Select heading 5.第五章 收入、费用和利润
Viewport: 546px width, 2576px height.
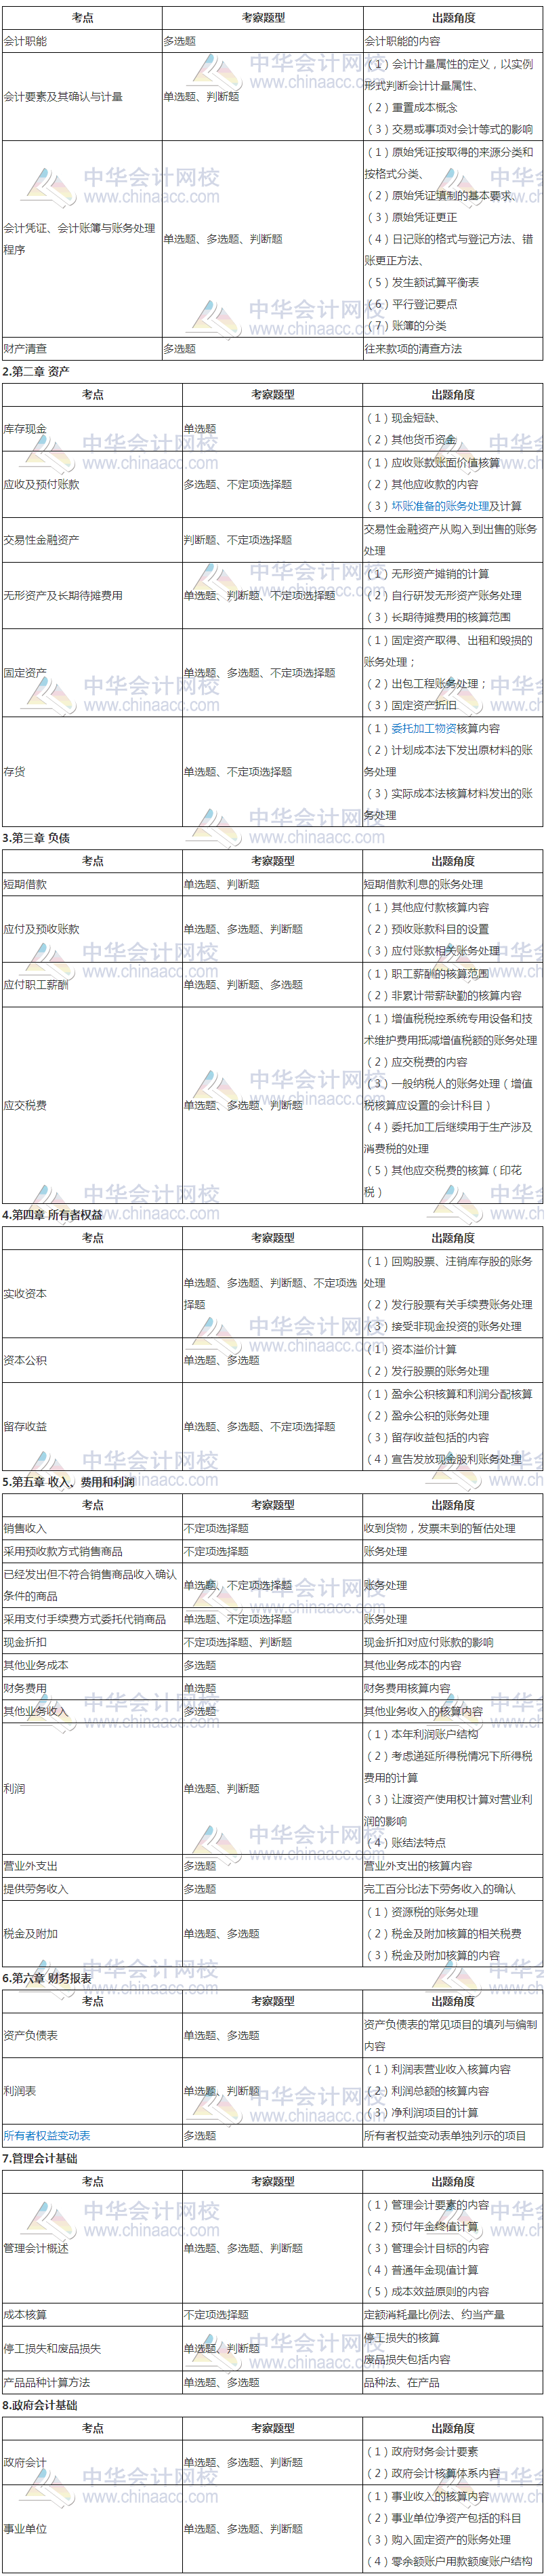[x=69, y=1482]
